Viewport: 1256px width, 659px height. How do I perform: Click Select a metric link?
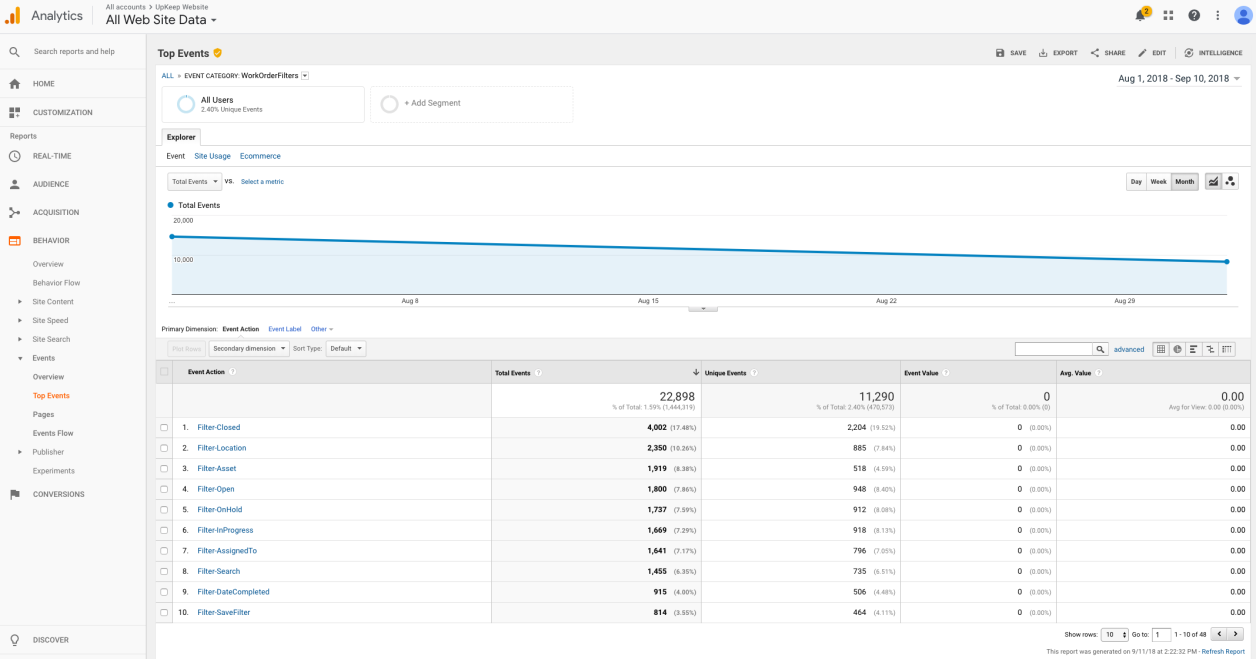[x=262, y=182]
